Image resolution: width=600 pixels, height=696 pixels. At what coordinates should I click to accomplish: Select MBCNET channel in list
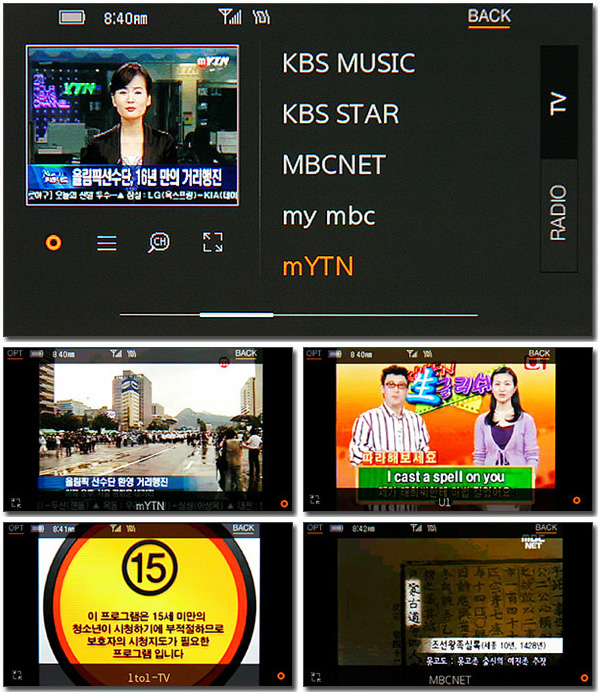(x=334, y=165)
